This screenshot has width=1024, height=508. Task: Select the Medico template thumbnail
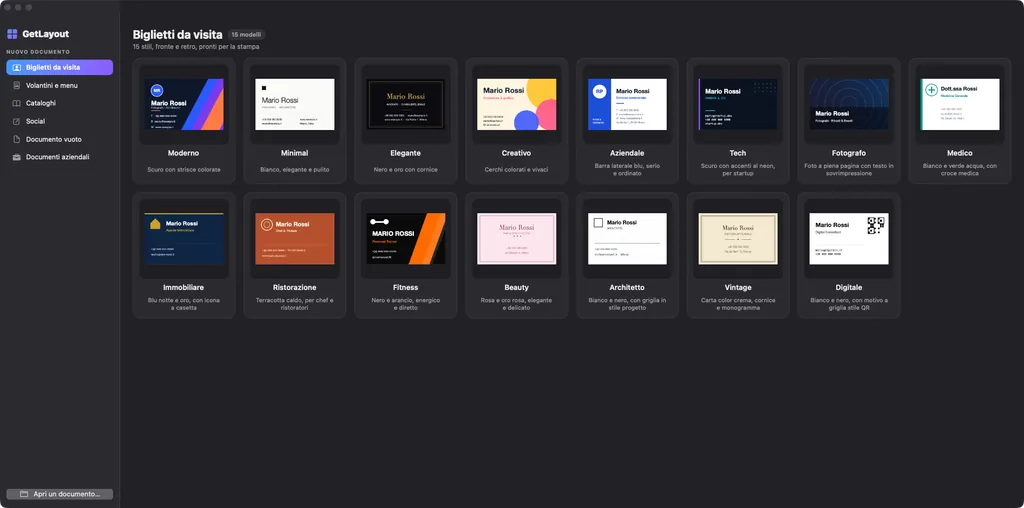tap(960, 104)
